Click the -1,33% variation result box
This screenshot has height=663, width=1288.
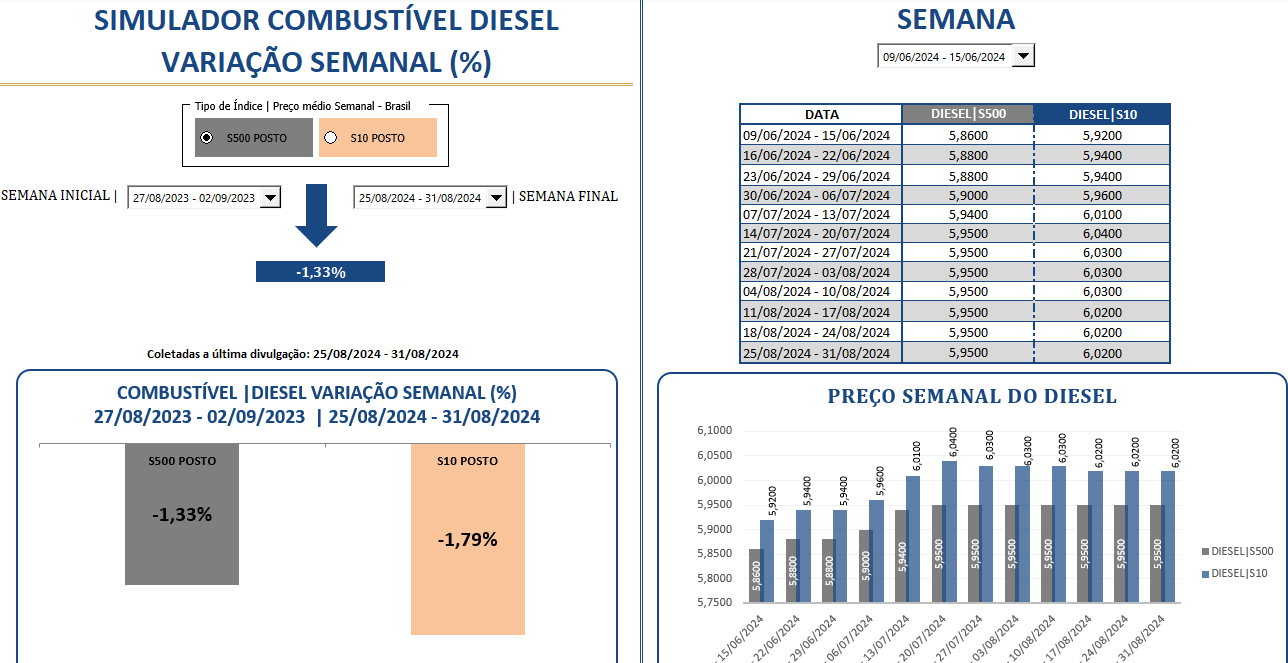pos(320,272)
